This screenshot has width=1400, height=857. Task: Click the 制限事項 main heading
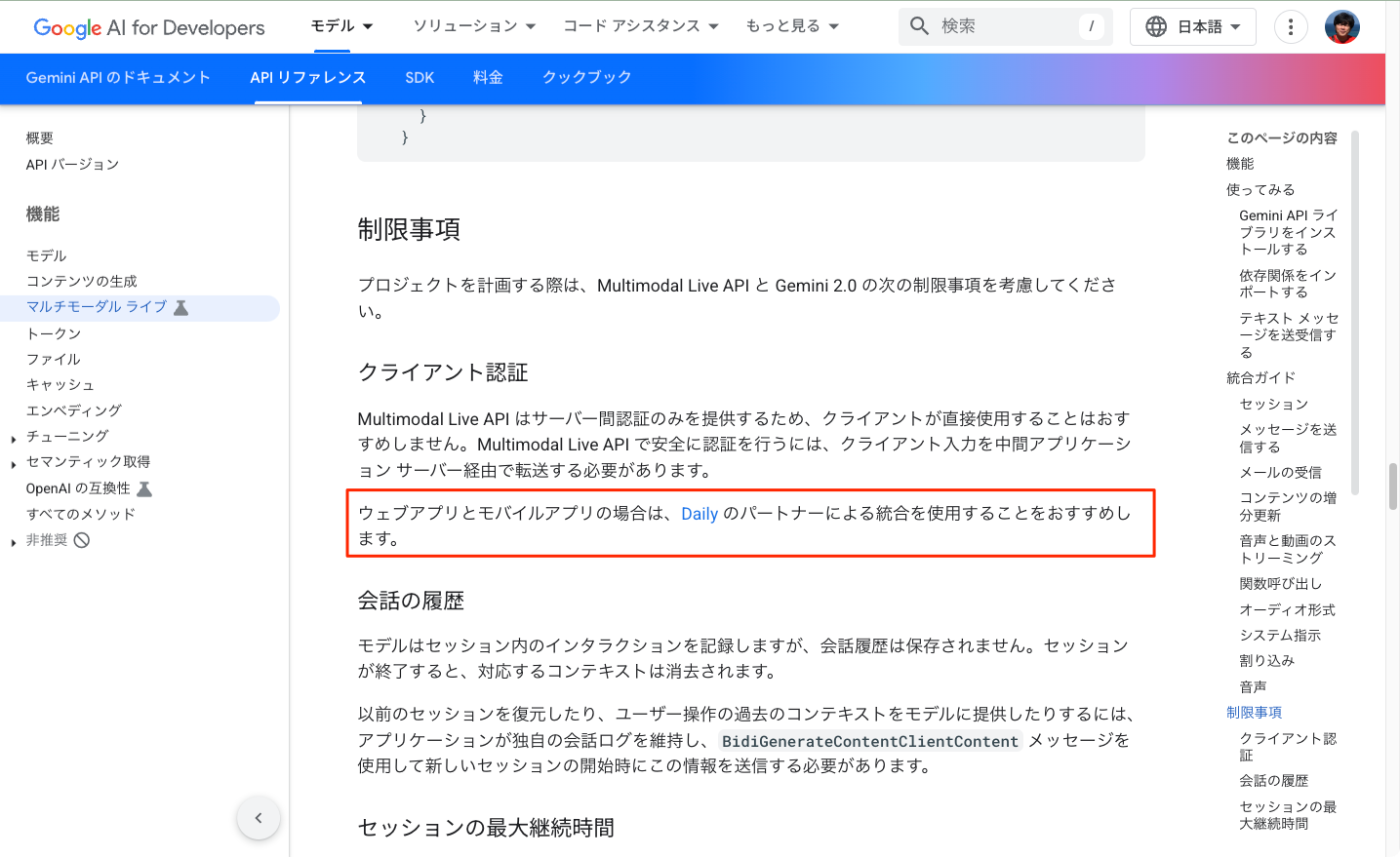[x=409, y=230]
